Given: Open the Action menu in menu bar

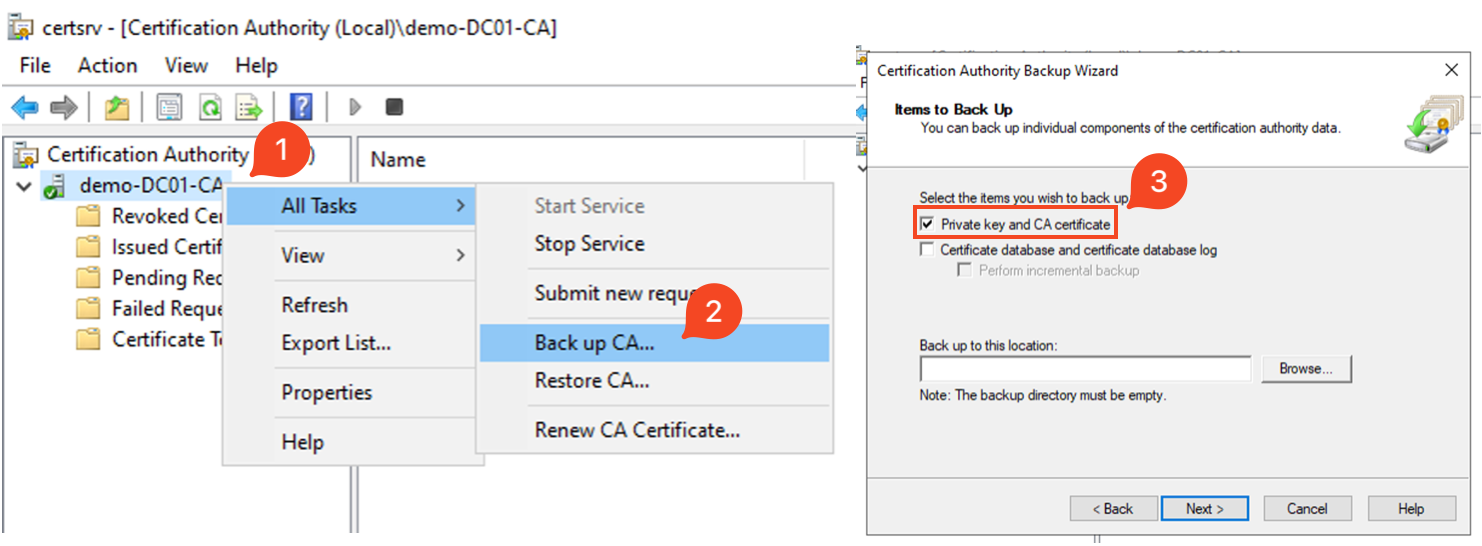Looking at the screenshot, I should 107,66.
